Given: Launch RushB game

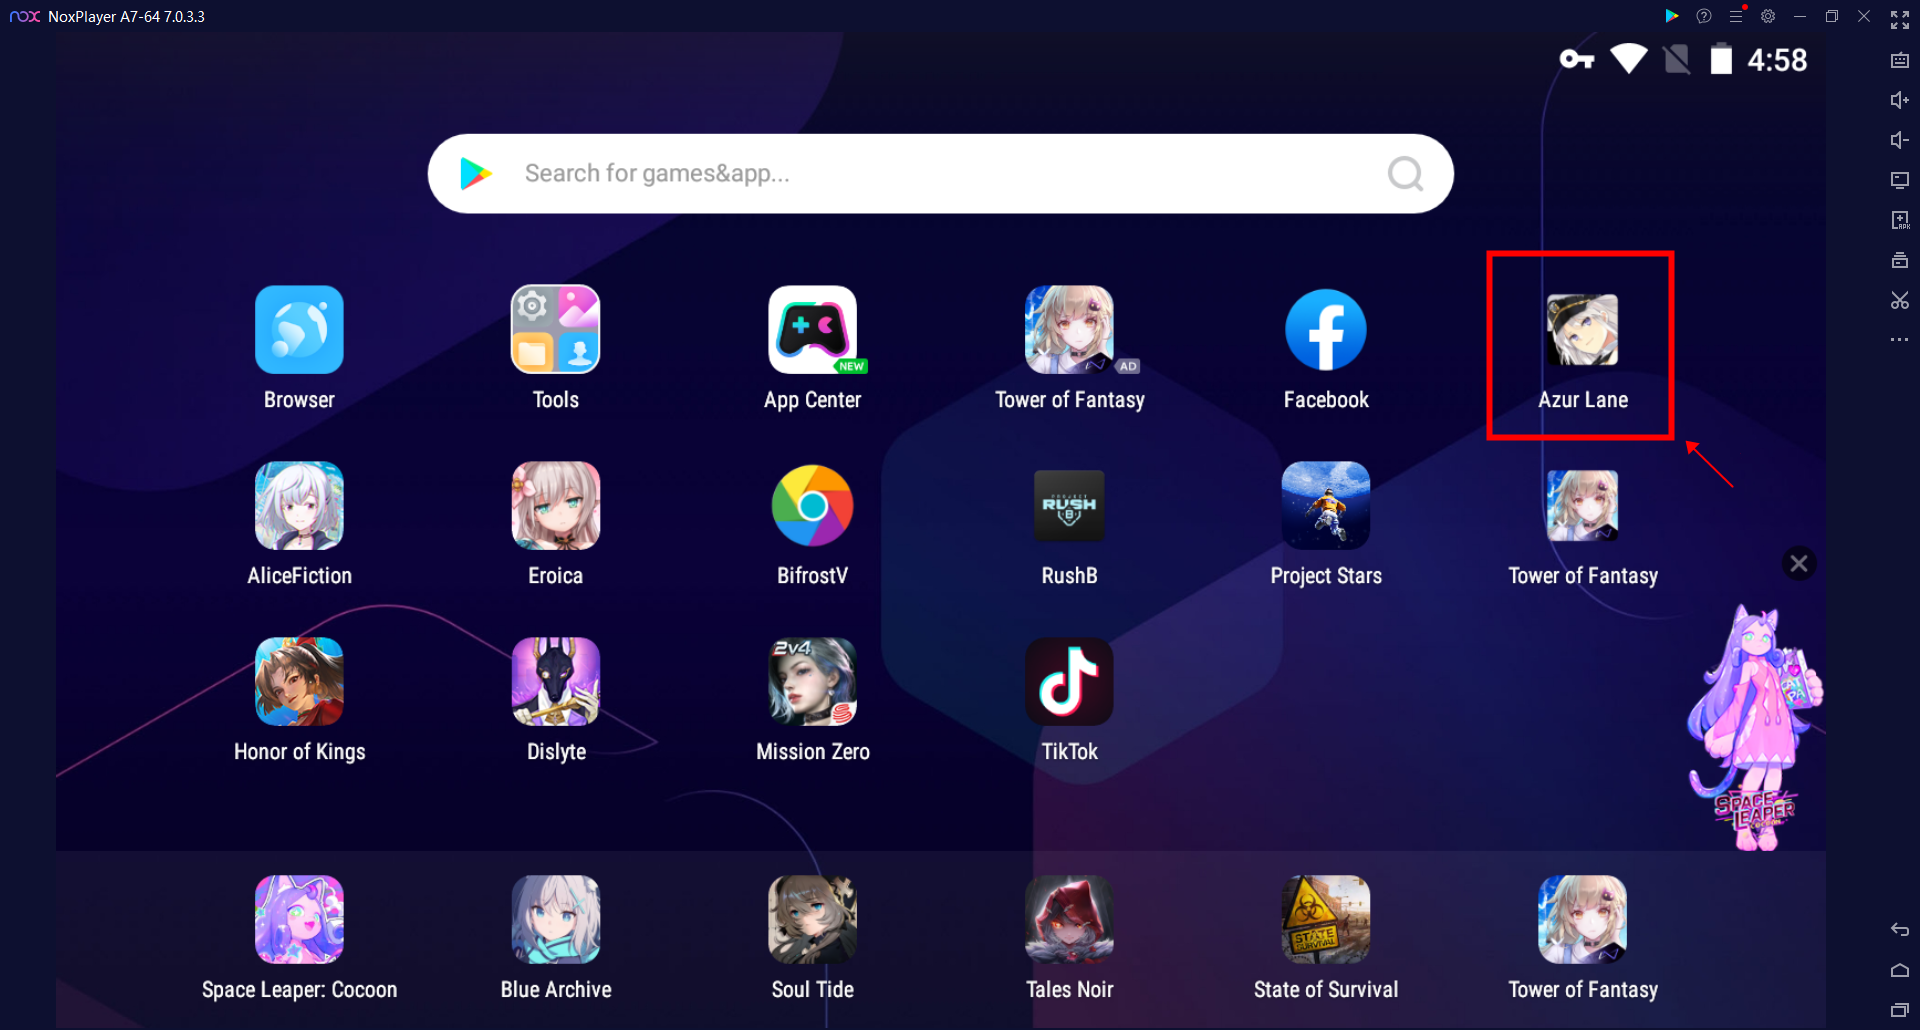Looking at the screenshot, I should tap(1069, 506).
